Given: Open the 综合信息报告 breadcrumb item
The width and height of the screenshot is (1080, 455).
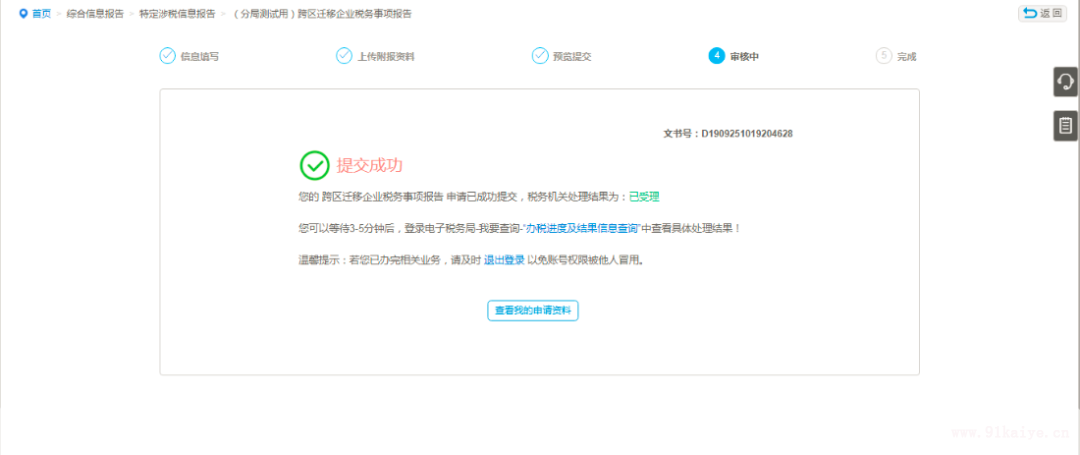Looking at the screenshot, I should [x=95, y=14].
